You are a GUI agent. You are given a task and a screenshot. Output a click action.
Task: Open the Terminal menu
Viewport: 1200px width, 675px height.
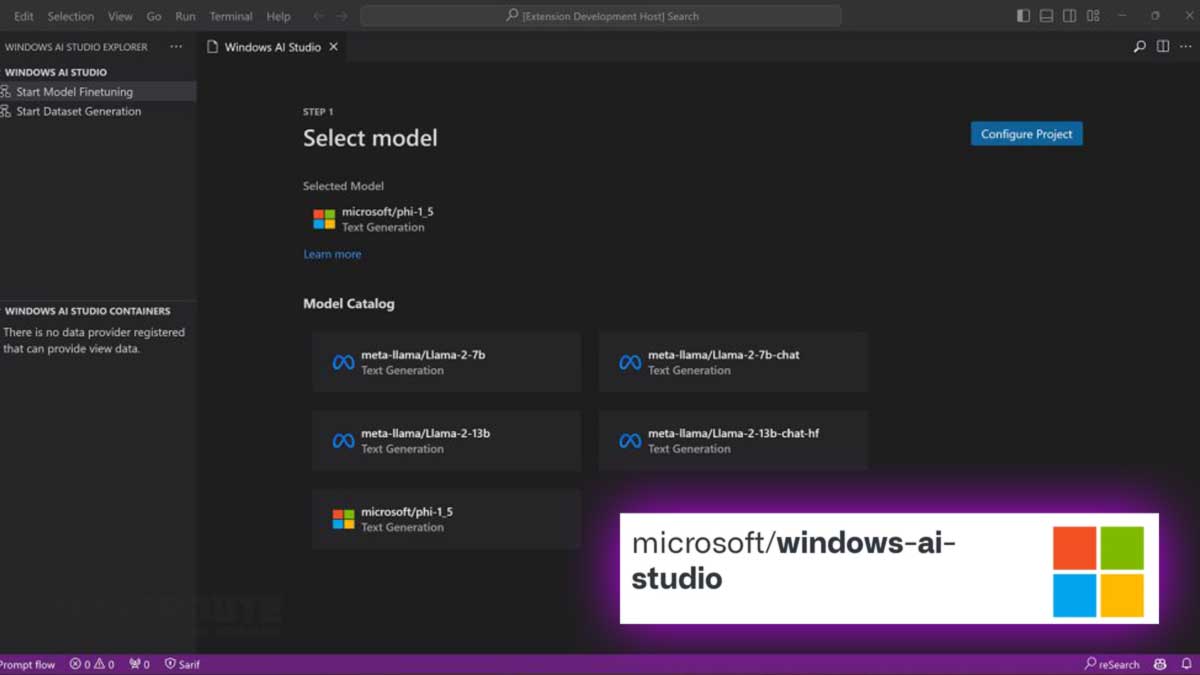point(230,16)
